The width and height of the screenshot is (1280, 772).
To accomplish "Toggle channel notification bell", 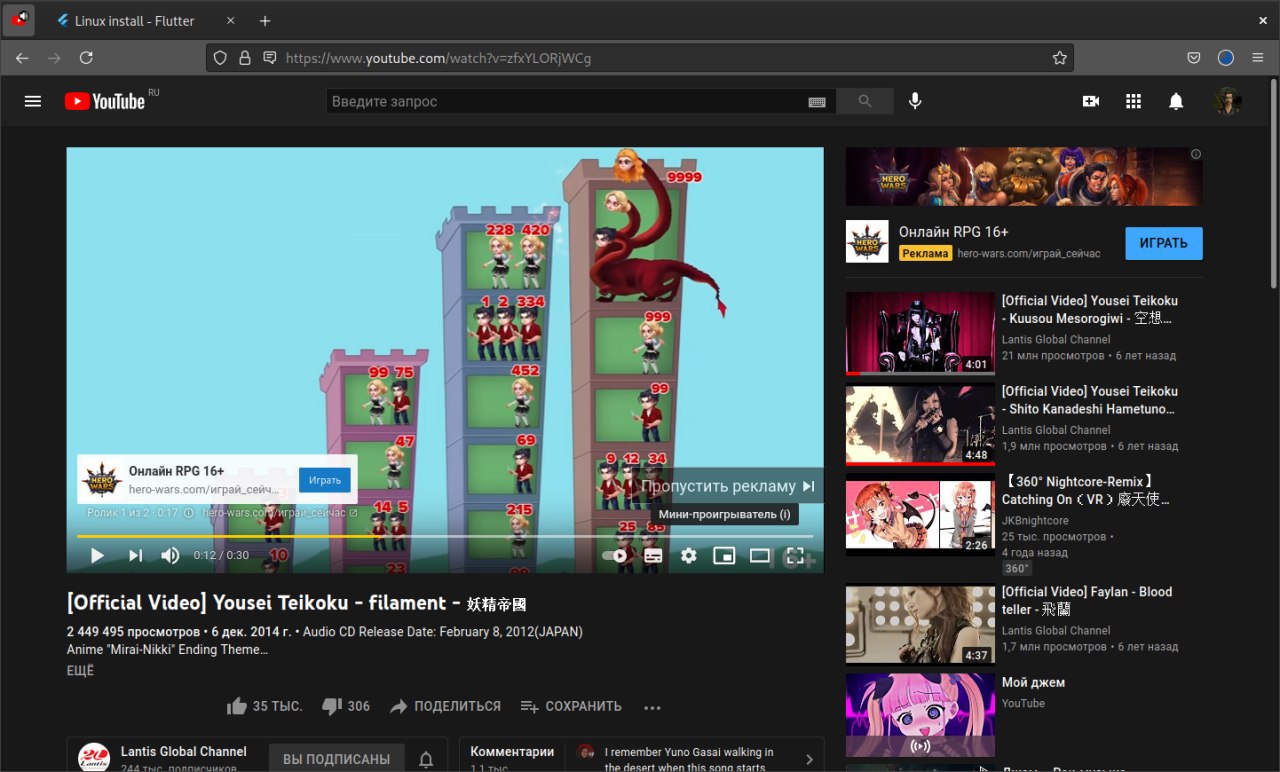I will point(426,760).
